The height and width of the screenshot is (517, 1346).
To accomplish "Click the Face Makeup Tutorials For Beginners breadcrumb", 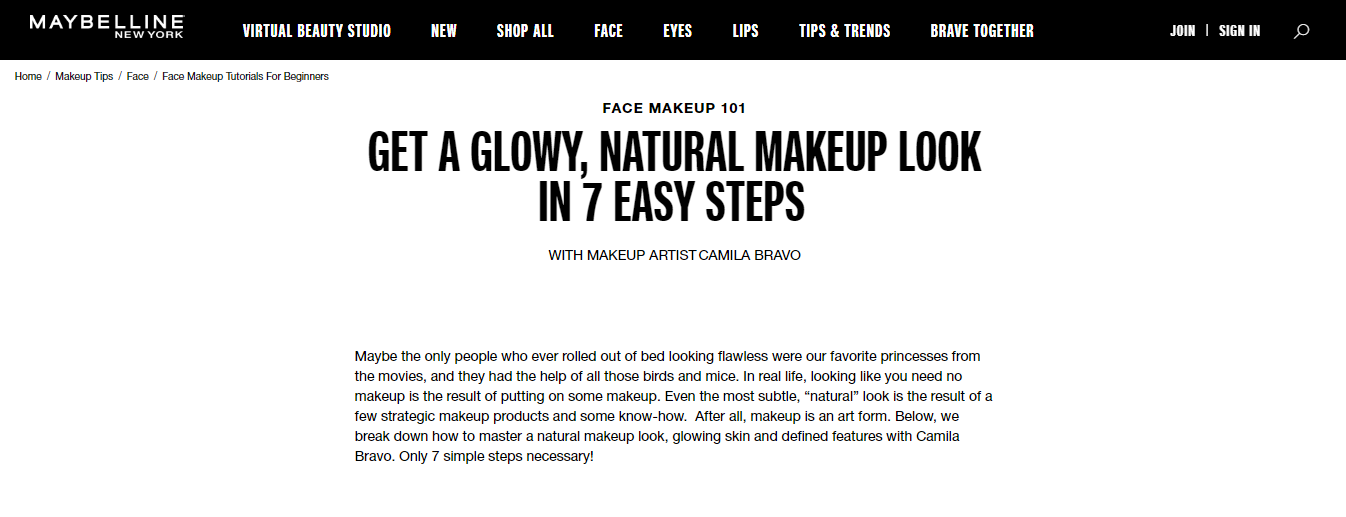I will pyautogui.click(x=245, y=76).
